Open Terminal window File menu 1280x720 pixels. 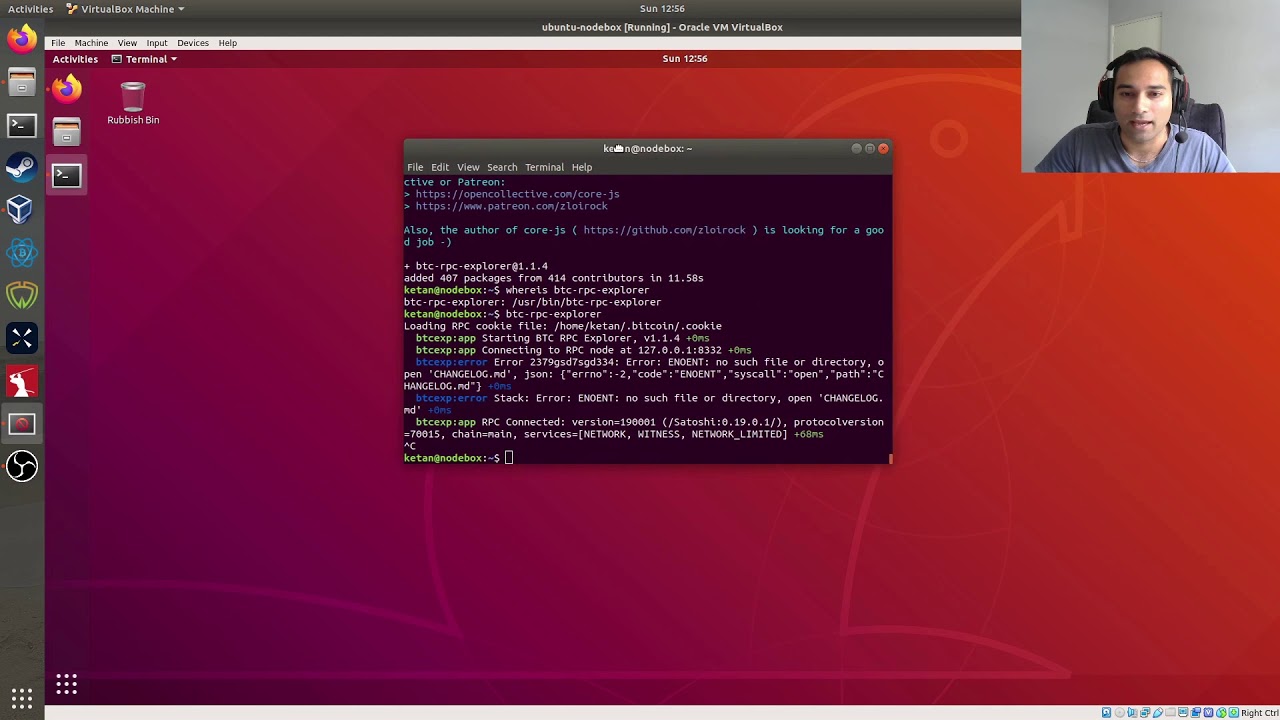point(415,167)
